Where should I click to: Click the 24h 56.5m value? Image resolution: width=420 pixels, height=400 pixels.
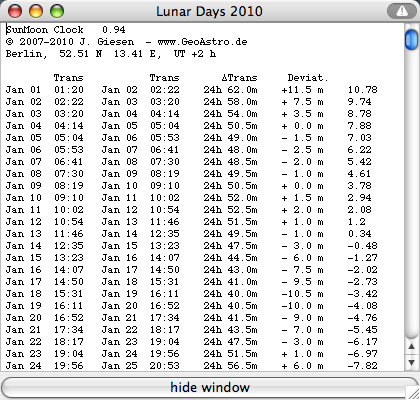(230, 366)
